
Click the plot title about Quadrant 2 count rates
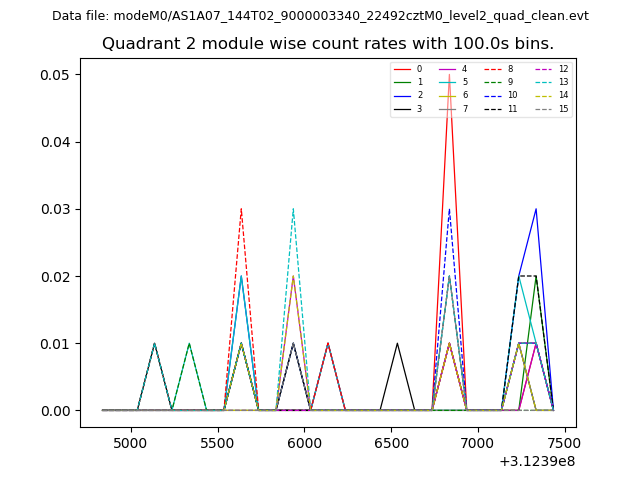click(328, 44)
